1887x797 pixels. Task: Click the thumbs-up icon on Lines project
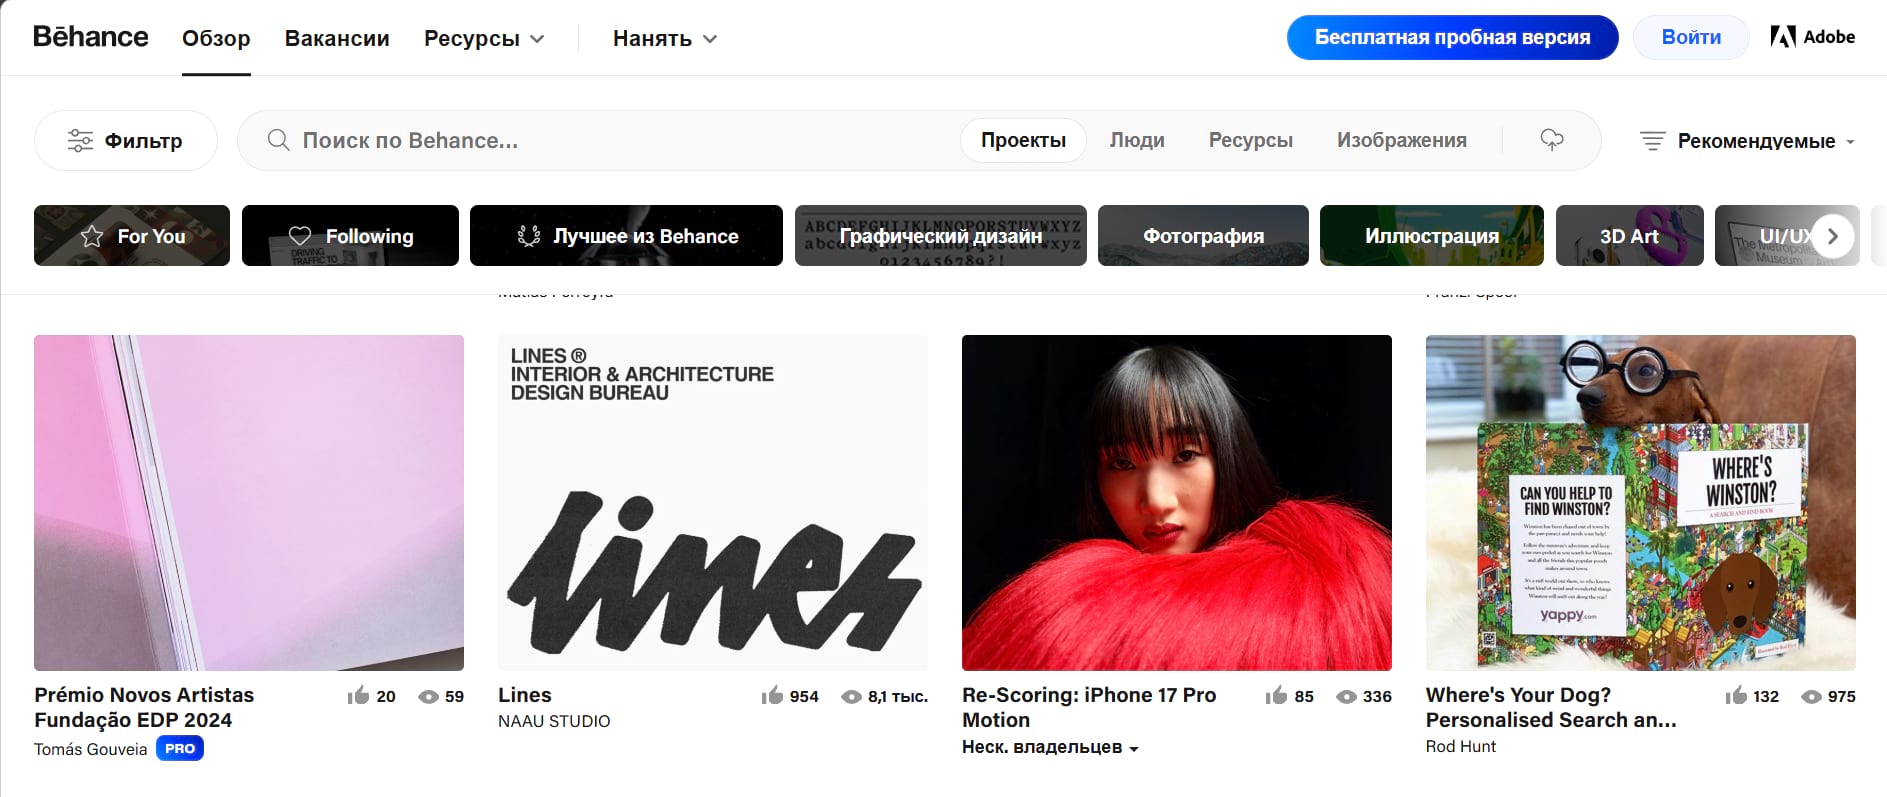[x=772, y=696]
